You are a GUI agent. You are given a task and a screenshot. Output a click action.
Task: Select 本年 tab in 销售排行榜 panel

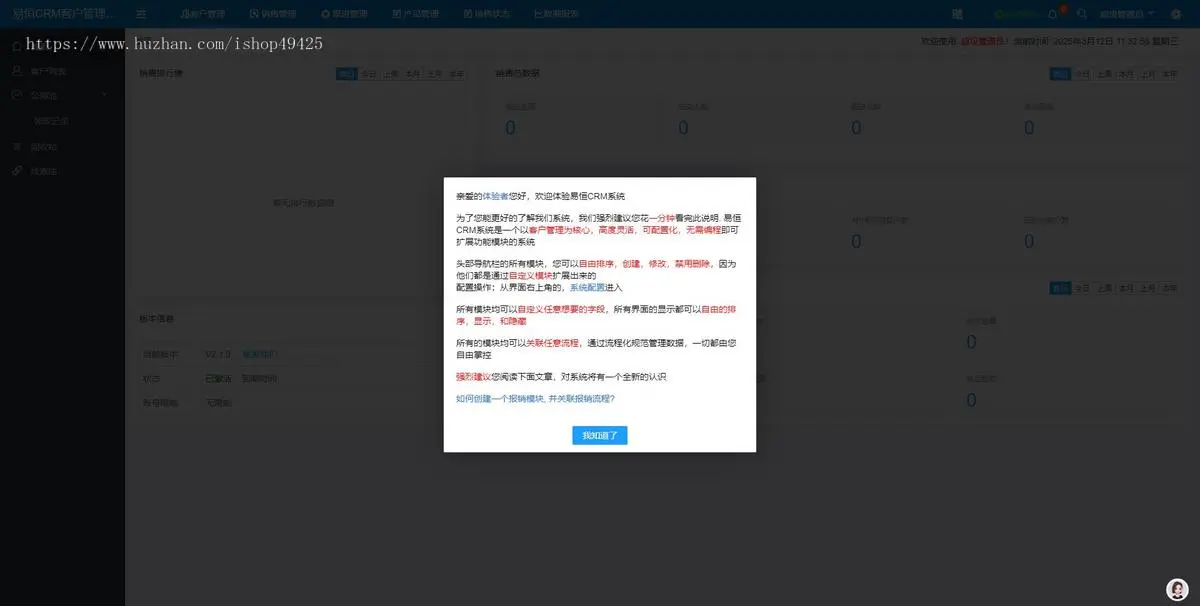click(x=456, y=74)
